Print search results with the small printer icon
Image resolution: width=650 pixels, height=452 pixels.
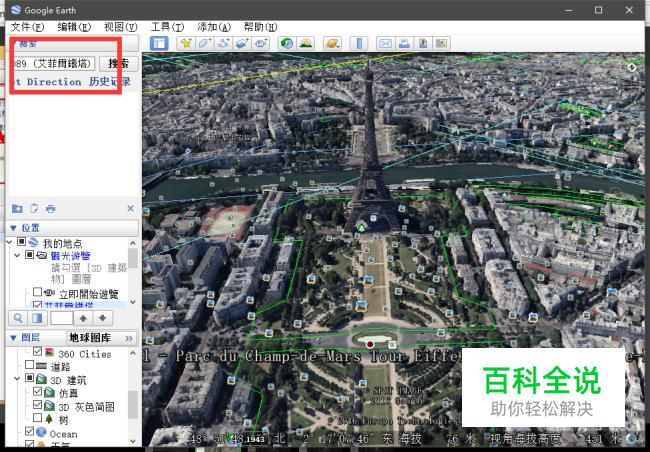(x=51, y=208)
